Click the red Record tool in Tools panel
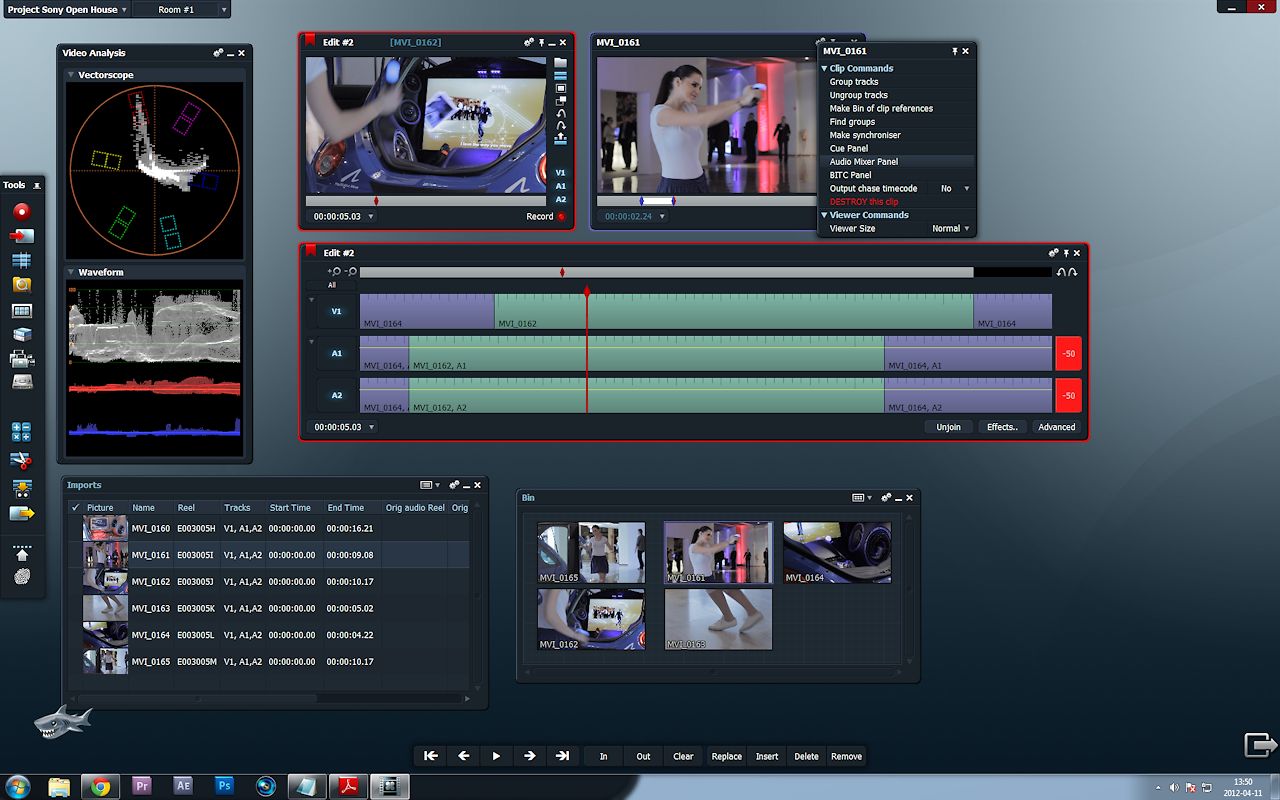The width and height of the screenshot is (1280, 800). tap(21, 211)
